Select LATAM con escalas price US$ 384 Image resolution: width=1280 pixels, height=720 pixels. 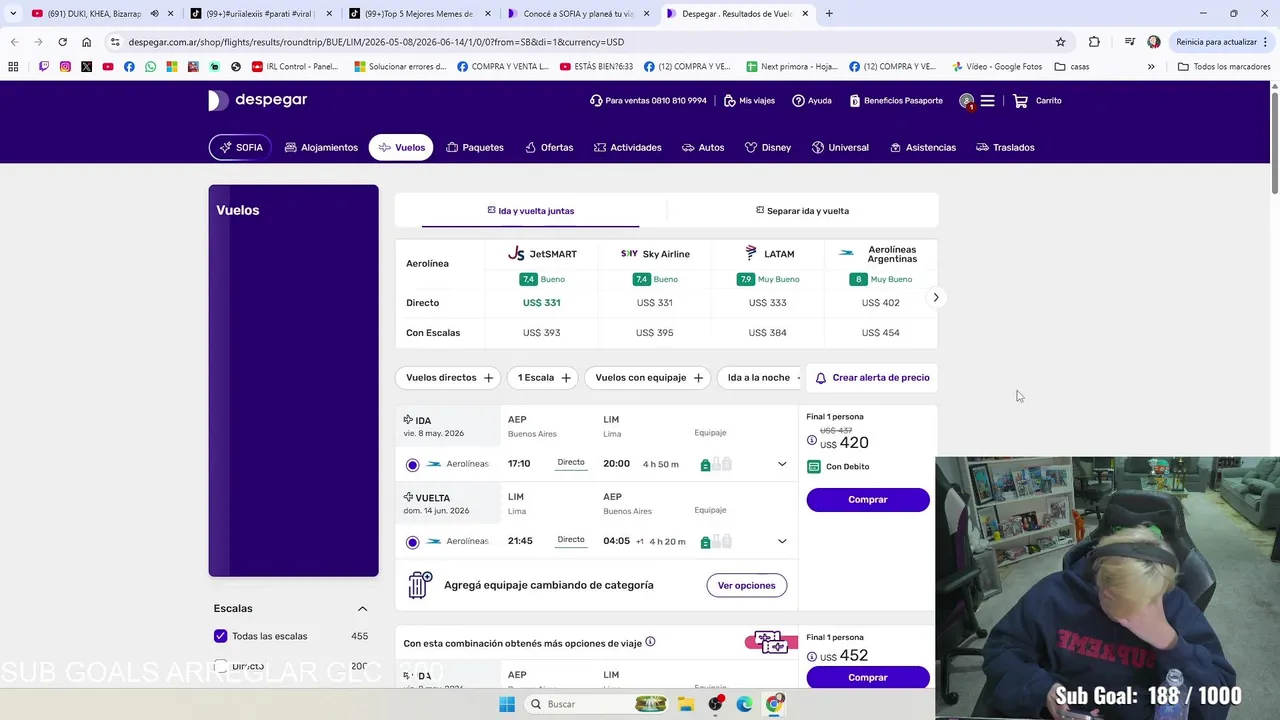coord(768,333)
